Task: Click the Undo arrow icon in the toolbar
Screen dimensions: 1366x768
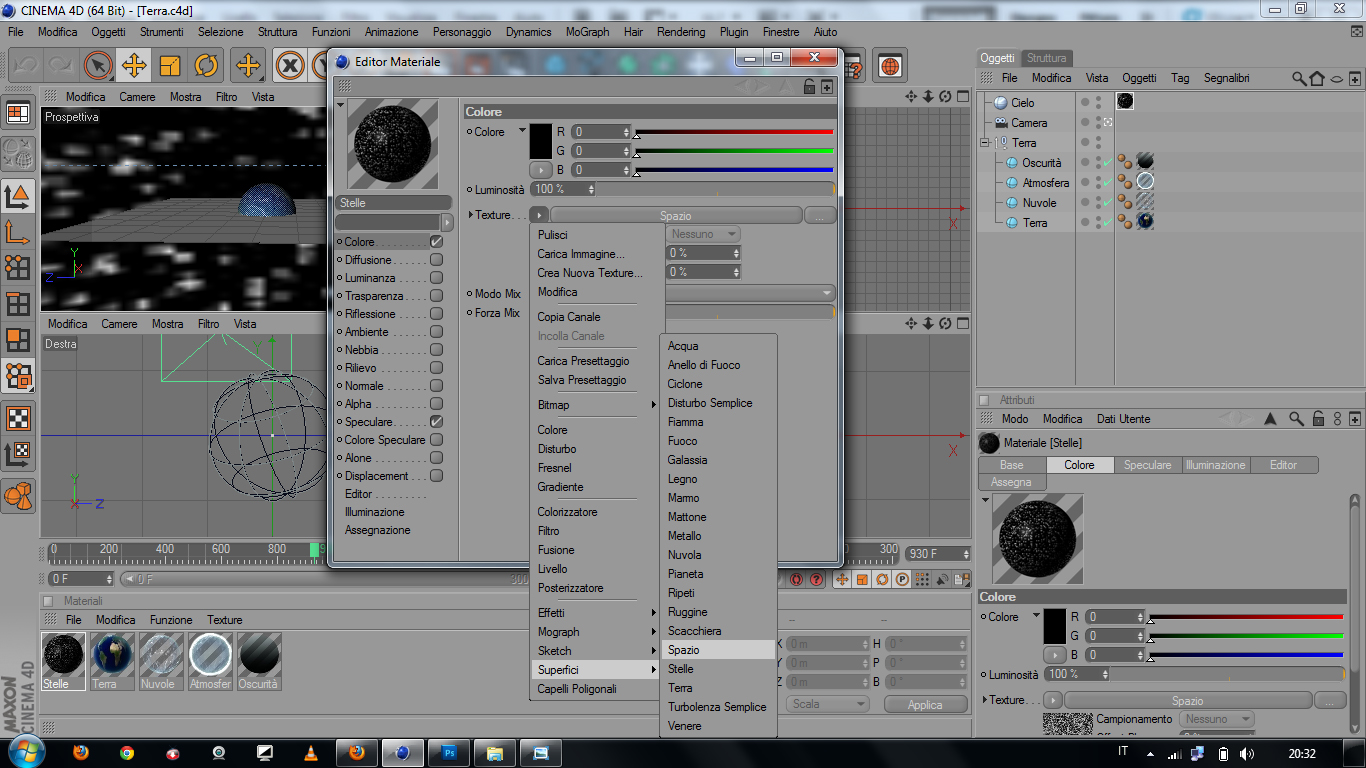Action: (25, 66)
